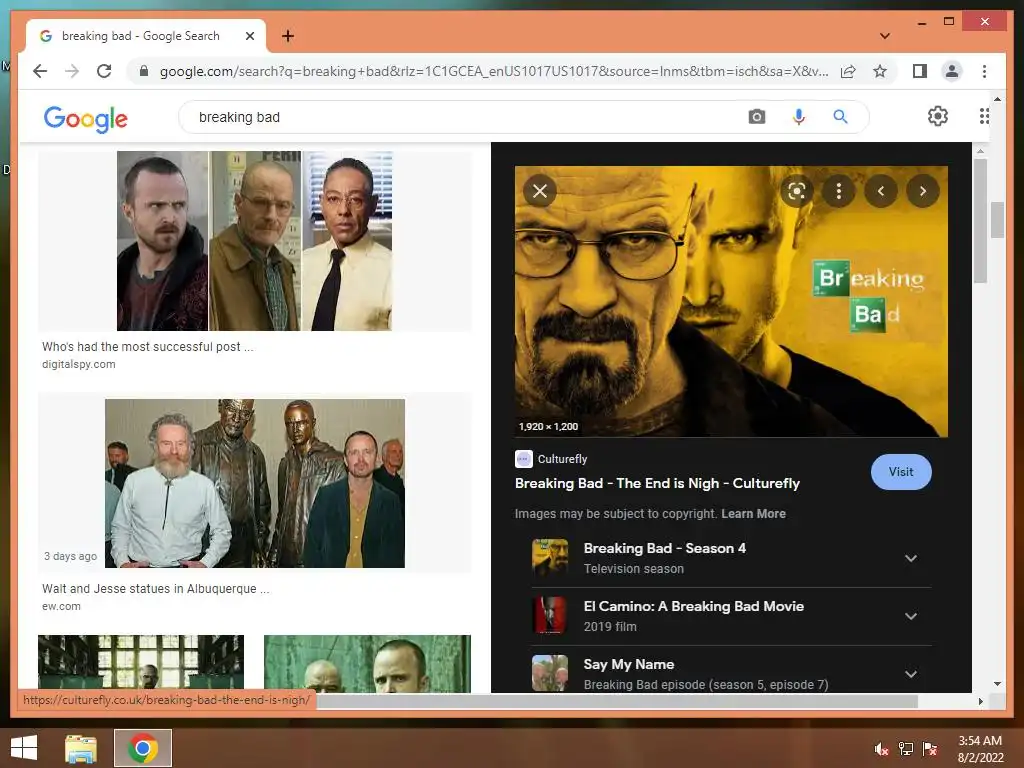Click the "1,920 × 1,200" dimensions label
1024x768 pixels.
point(549,426)
